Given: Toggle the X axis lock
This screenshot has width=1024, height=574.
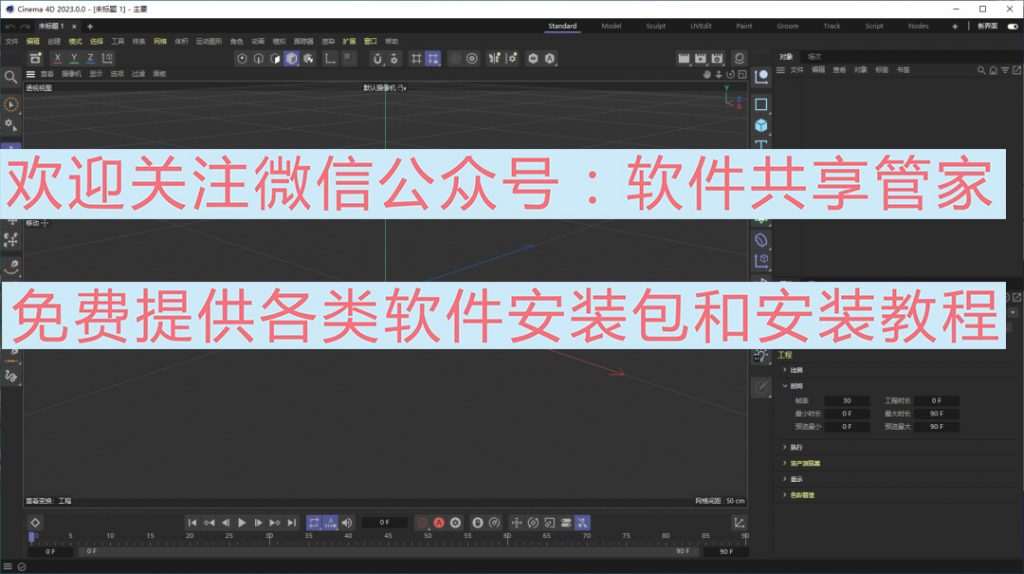Looking at the screenshot, I should point(57,58).
